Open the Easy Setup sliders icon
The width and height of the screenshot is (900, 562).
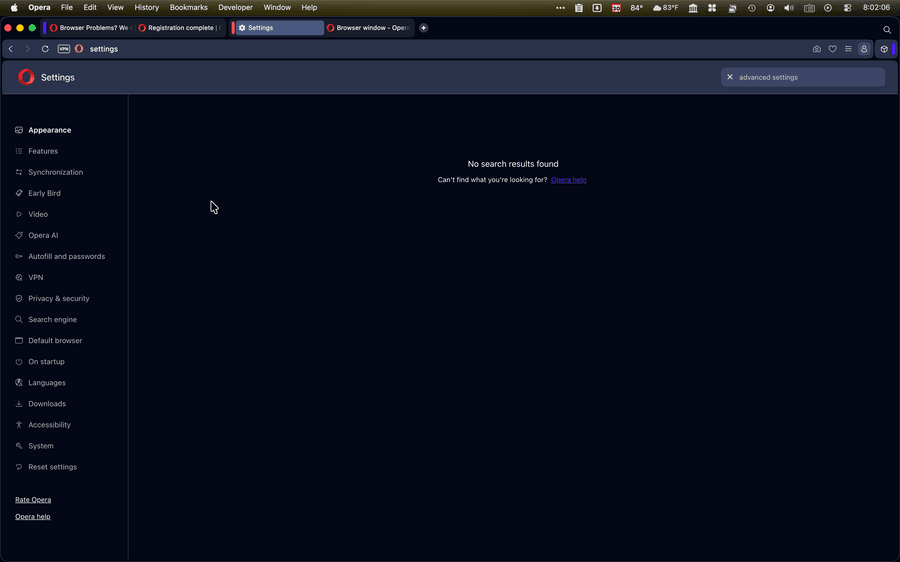pyautogui.click(x=848, y=49)
